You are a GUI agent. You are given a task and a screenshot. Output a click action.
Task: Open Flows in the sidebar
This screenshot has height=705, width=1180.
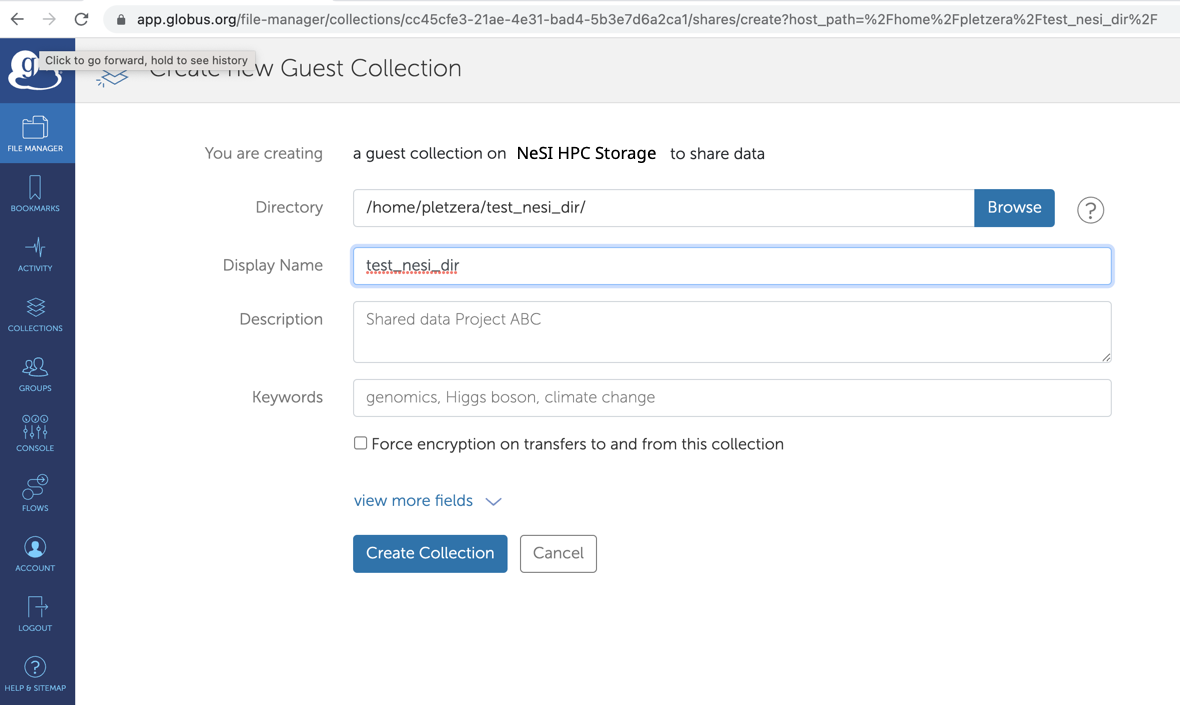point(36,494)
